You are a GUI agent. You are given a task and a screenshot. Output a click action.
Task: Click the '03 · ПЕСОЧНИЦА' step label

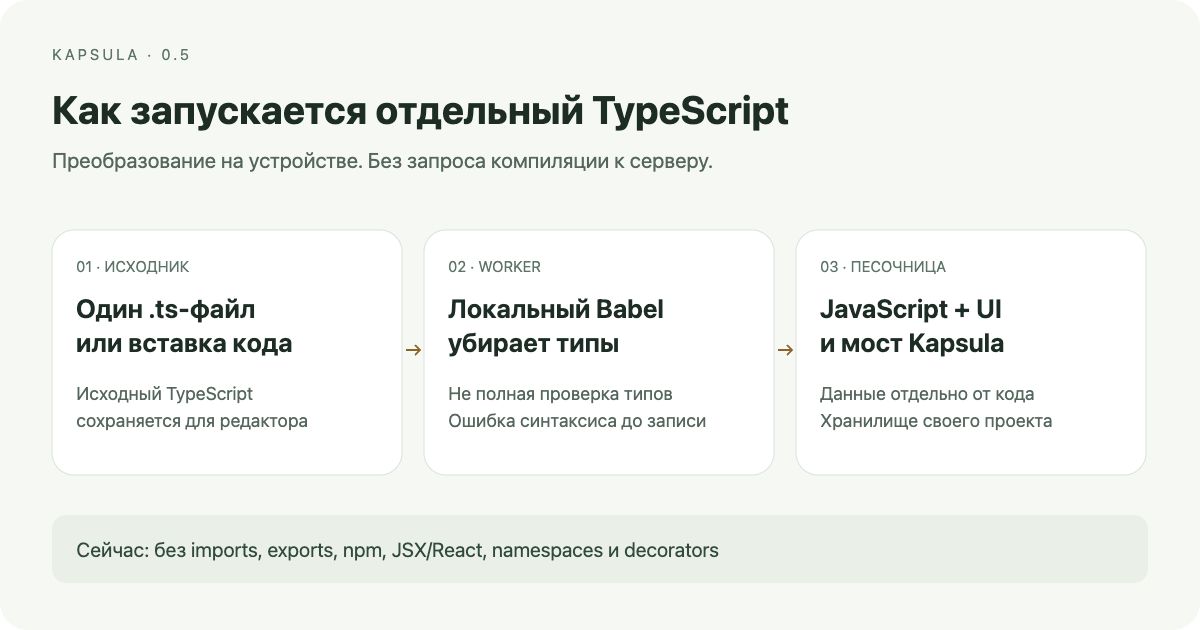point(883,267)
